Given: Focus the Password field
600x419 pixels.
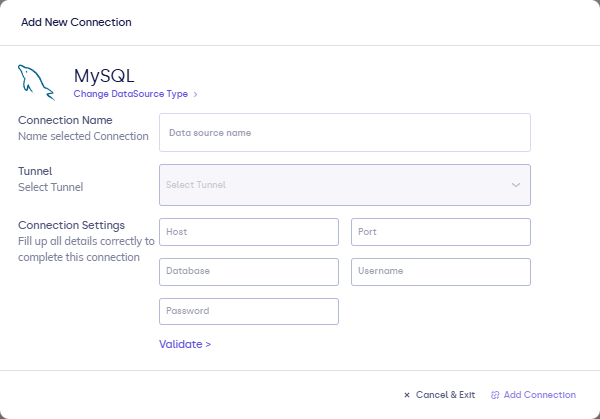Looking at the screenshot, I should click(x=249, y=311).
